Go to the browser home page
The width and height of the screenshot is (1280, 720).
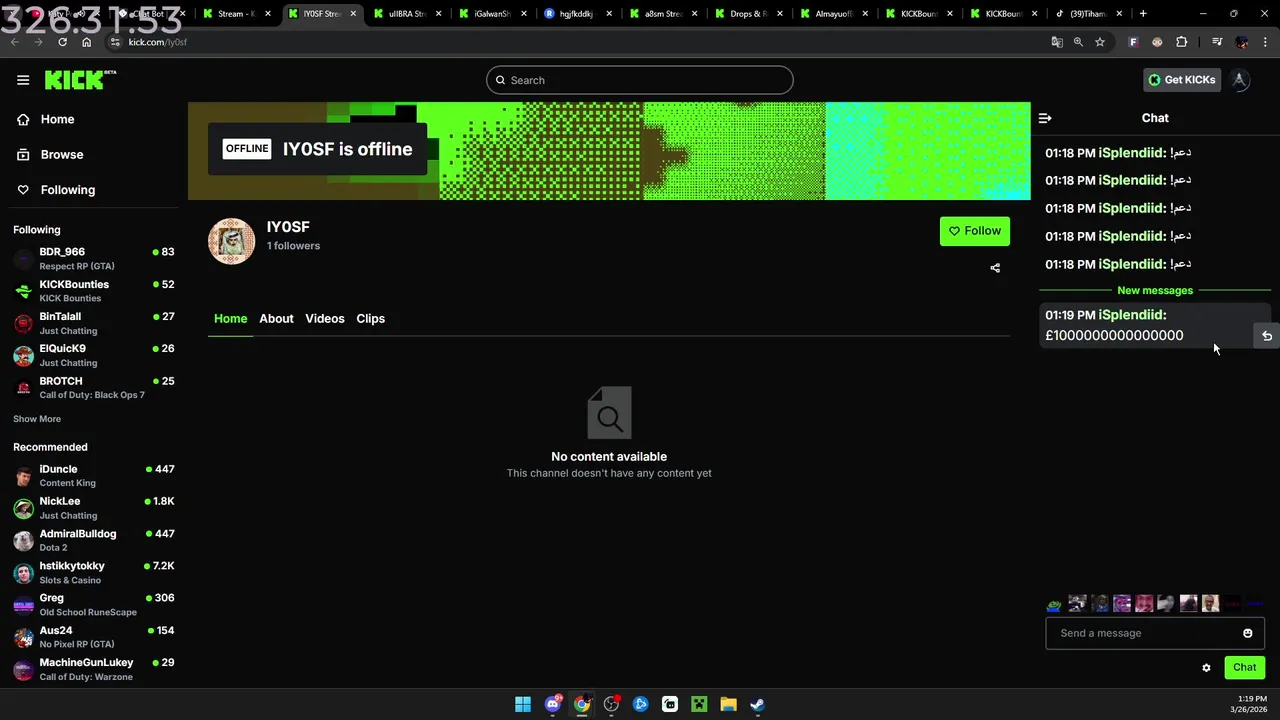coord(87,42)
